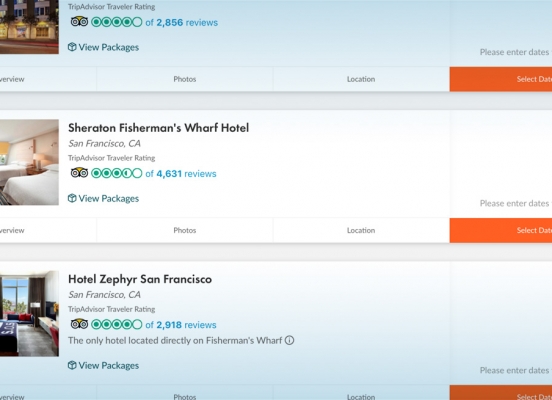
Task: Click package box icon in the Sheraton card
Action: pos(72,198)
